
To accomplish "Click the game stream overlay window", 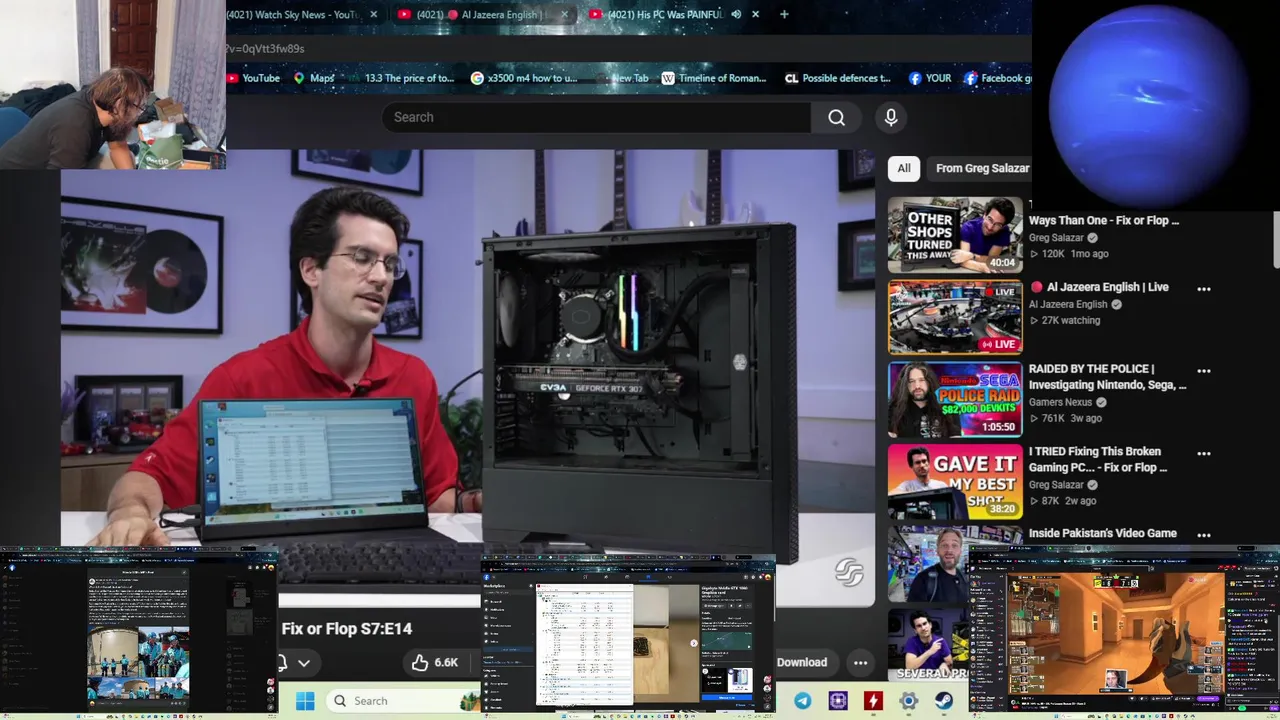I will click(1124, 630).
